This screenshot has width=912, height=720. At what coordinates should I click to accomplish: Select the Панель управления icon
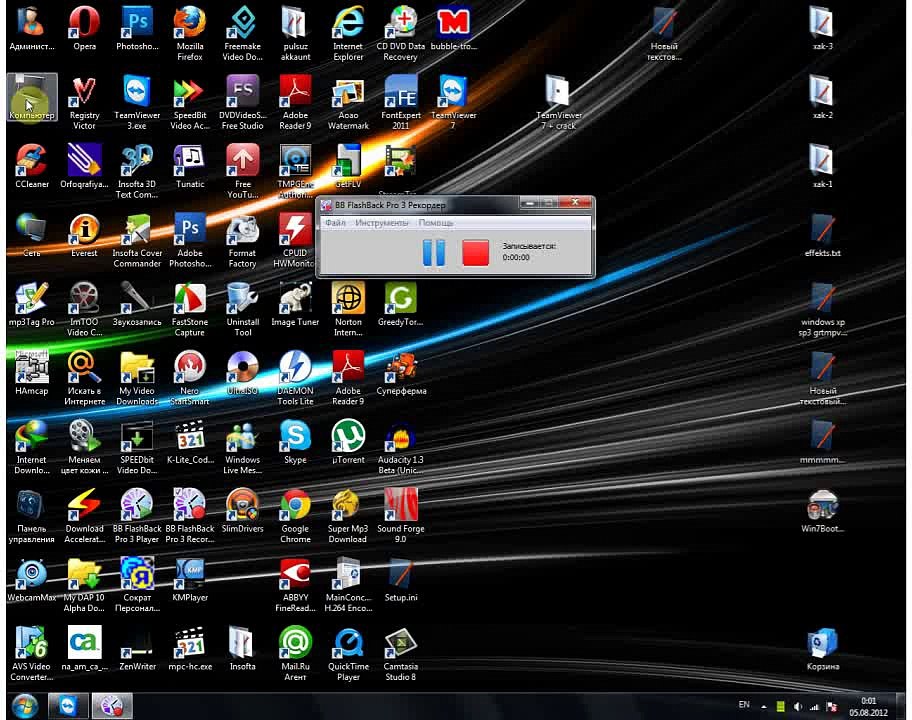tap(32, 516)
